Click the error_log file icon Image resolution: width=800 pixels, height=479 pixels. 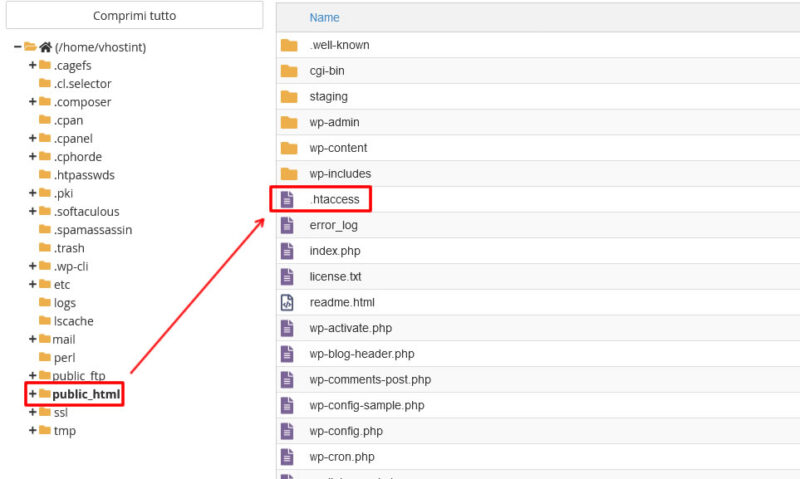coord(287,225)
